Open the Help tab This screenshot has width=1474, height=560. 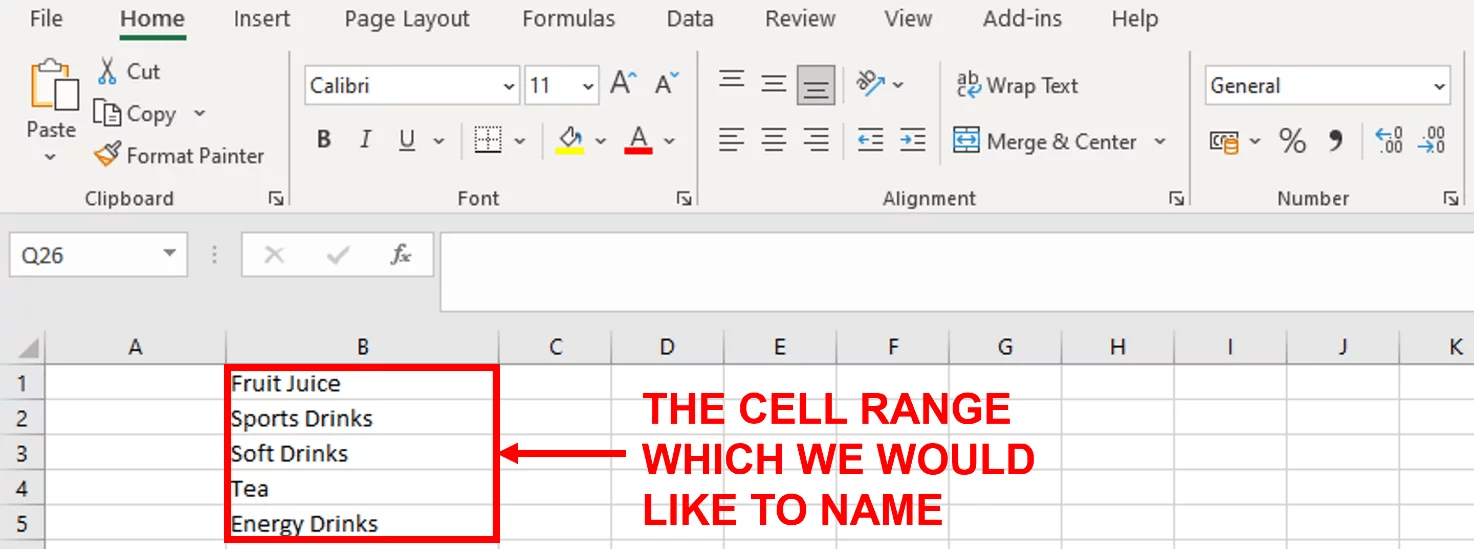[1135, 18]
